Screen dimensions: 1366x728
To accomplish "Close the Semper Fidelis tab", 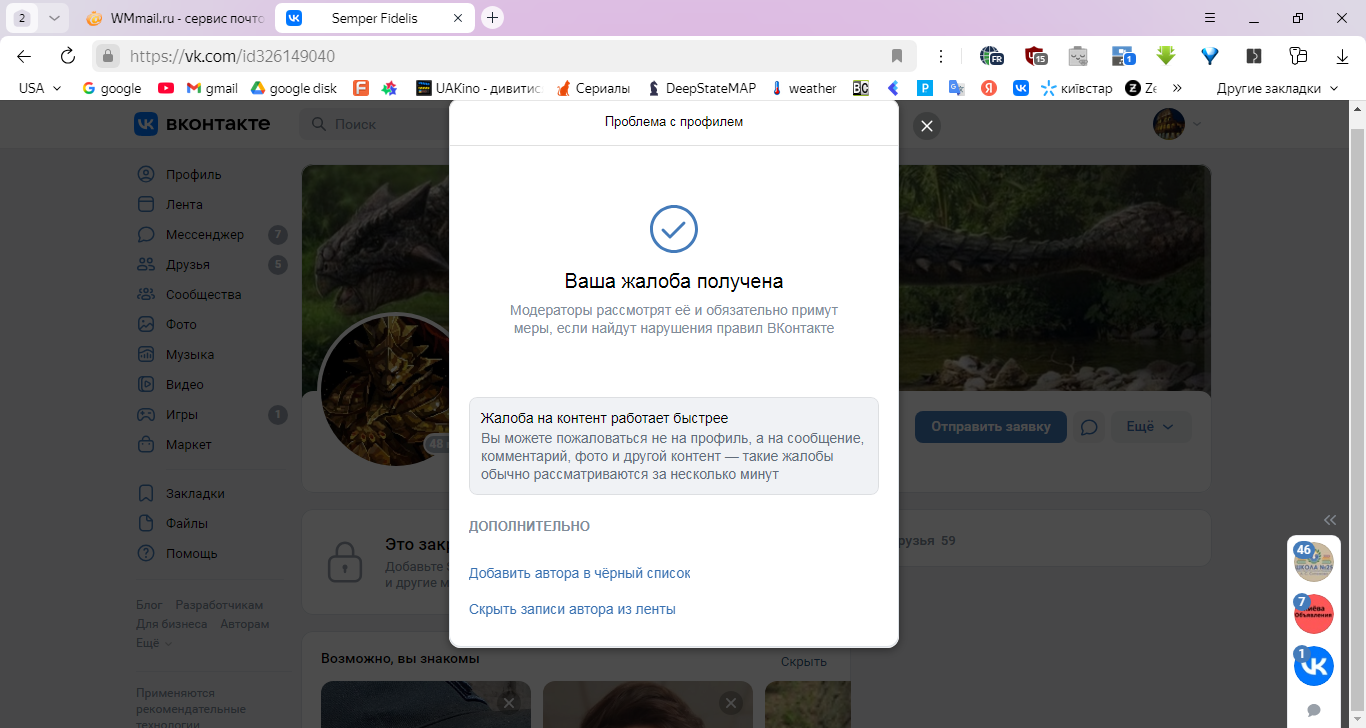I will pos(458,18).
